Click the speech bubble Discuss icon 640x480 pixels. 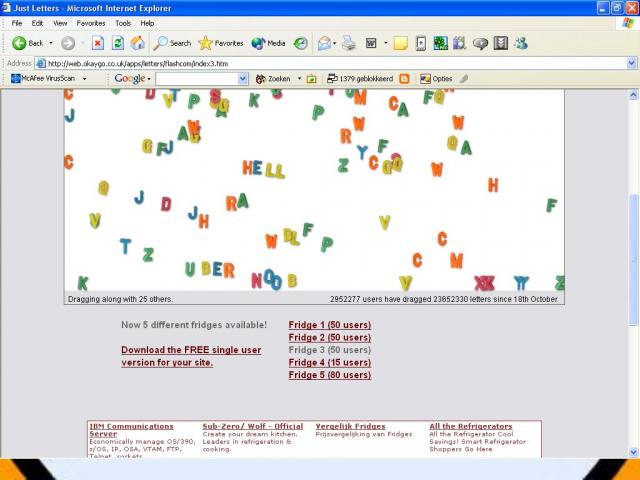[480, 43]
